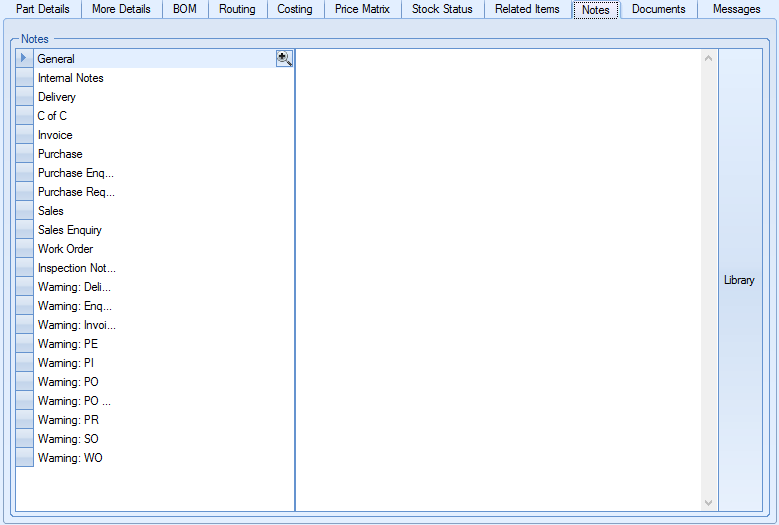Screen dimensions: 779x525
Task: Open the Price Matrix tab
Action: click(x=362, y=9)
